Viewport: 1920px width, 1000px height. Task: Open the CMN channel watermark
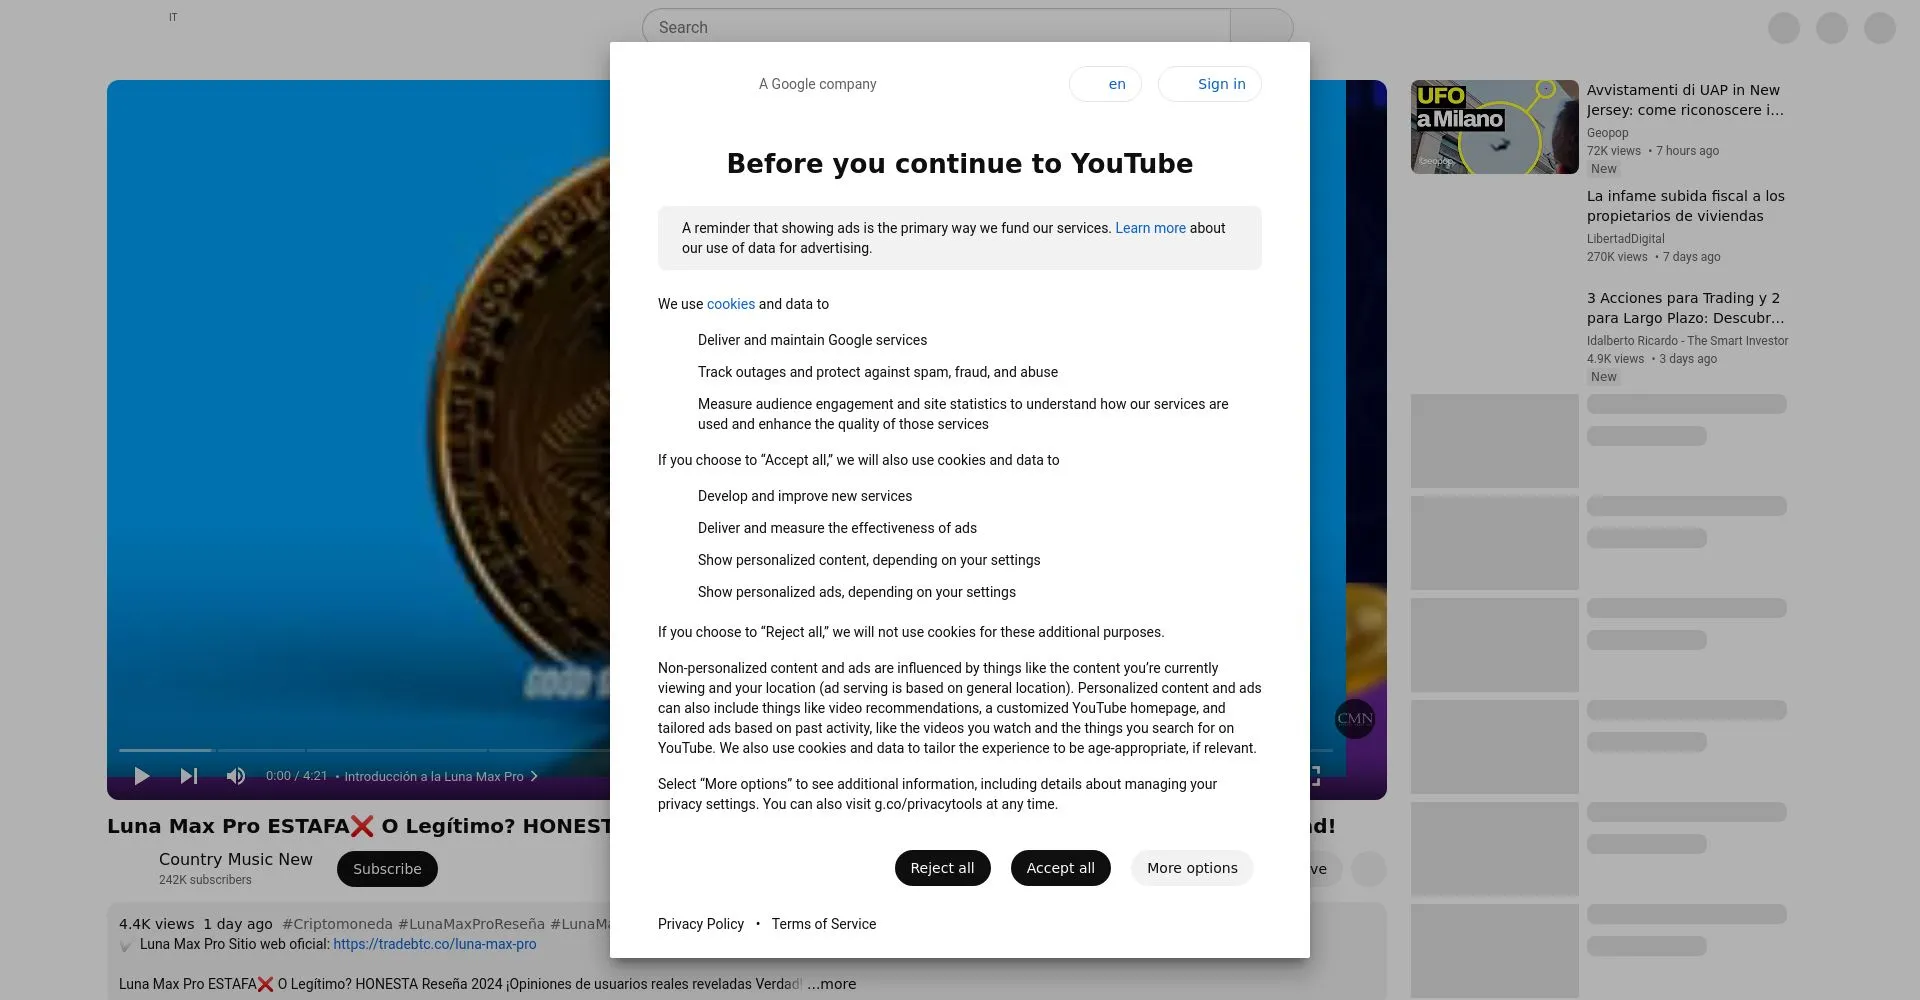pyautogui.click(x=1354, y=718)
